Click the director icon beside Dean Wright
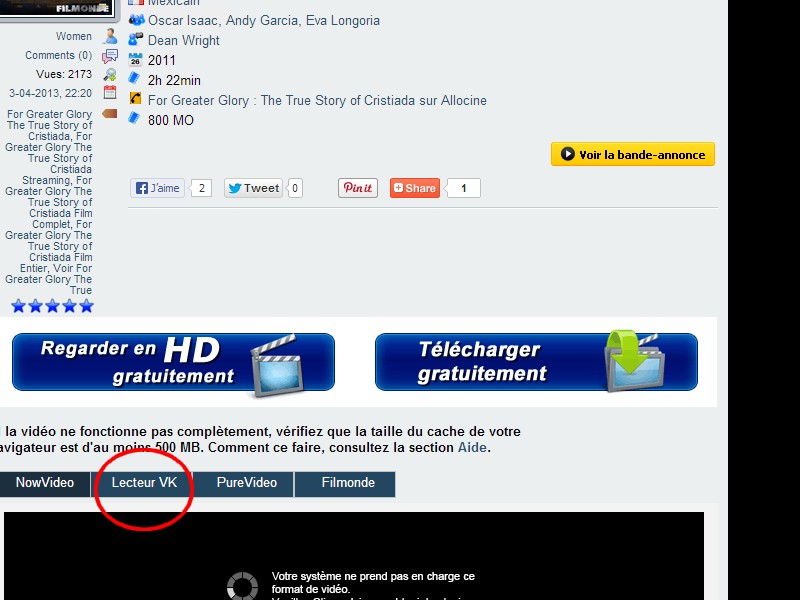The image size is (800, 600). (135, 39)
